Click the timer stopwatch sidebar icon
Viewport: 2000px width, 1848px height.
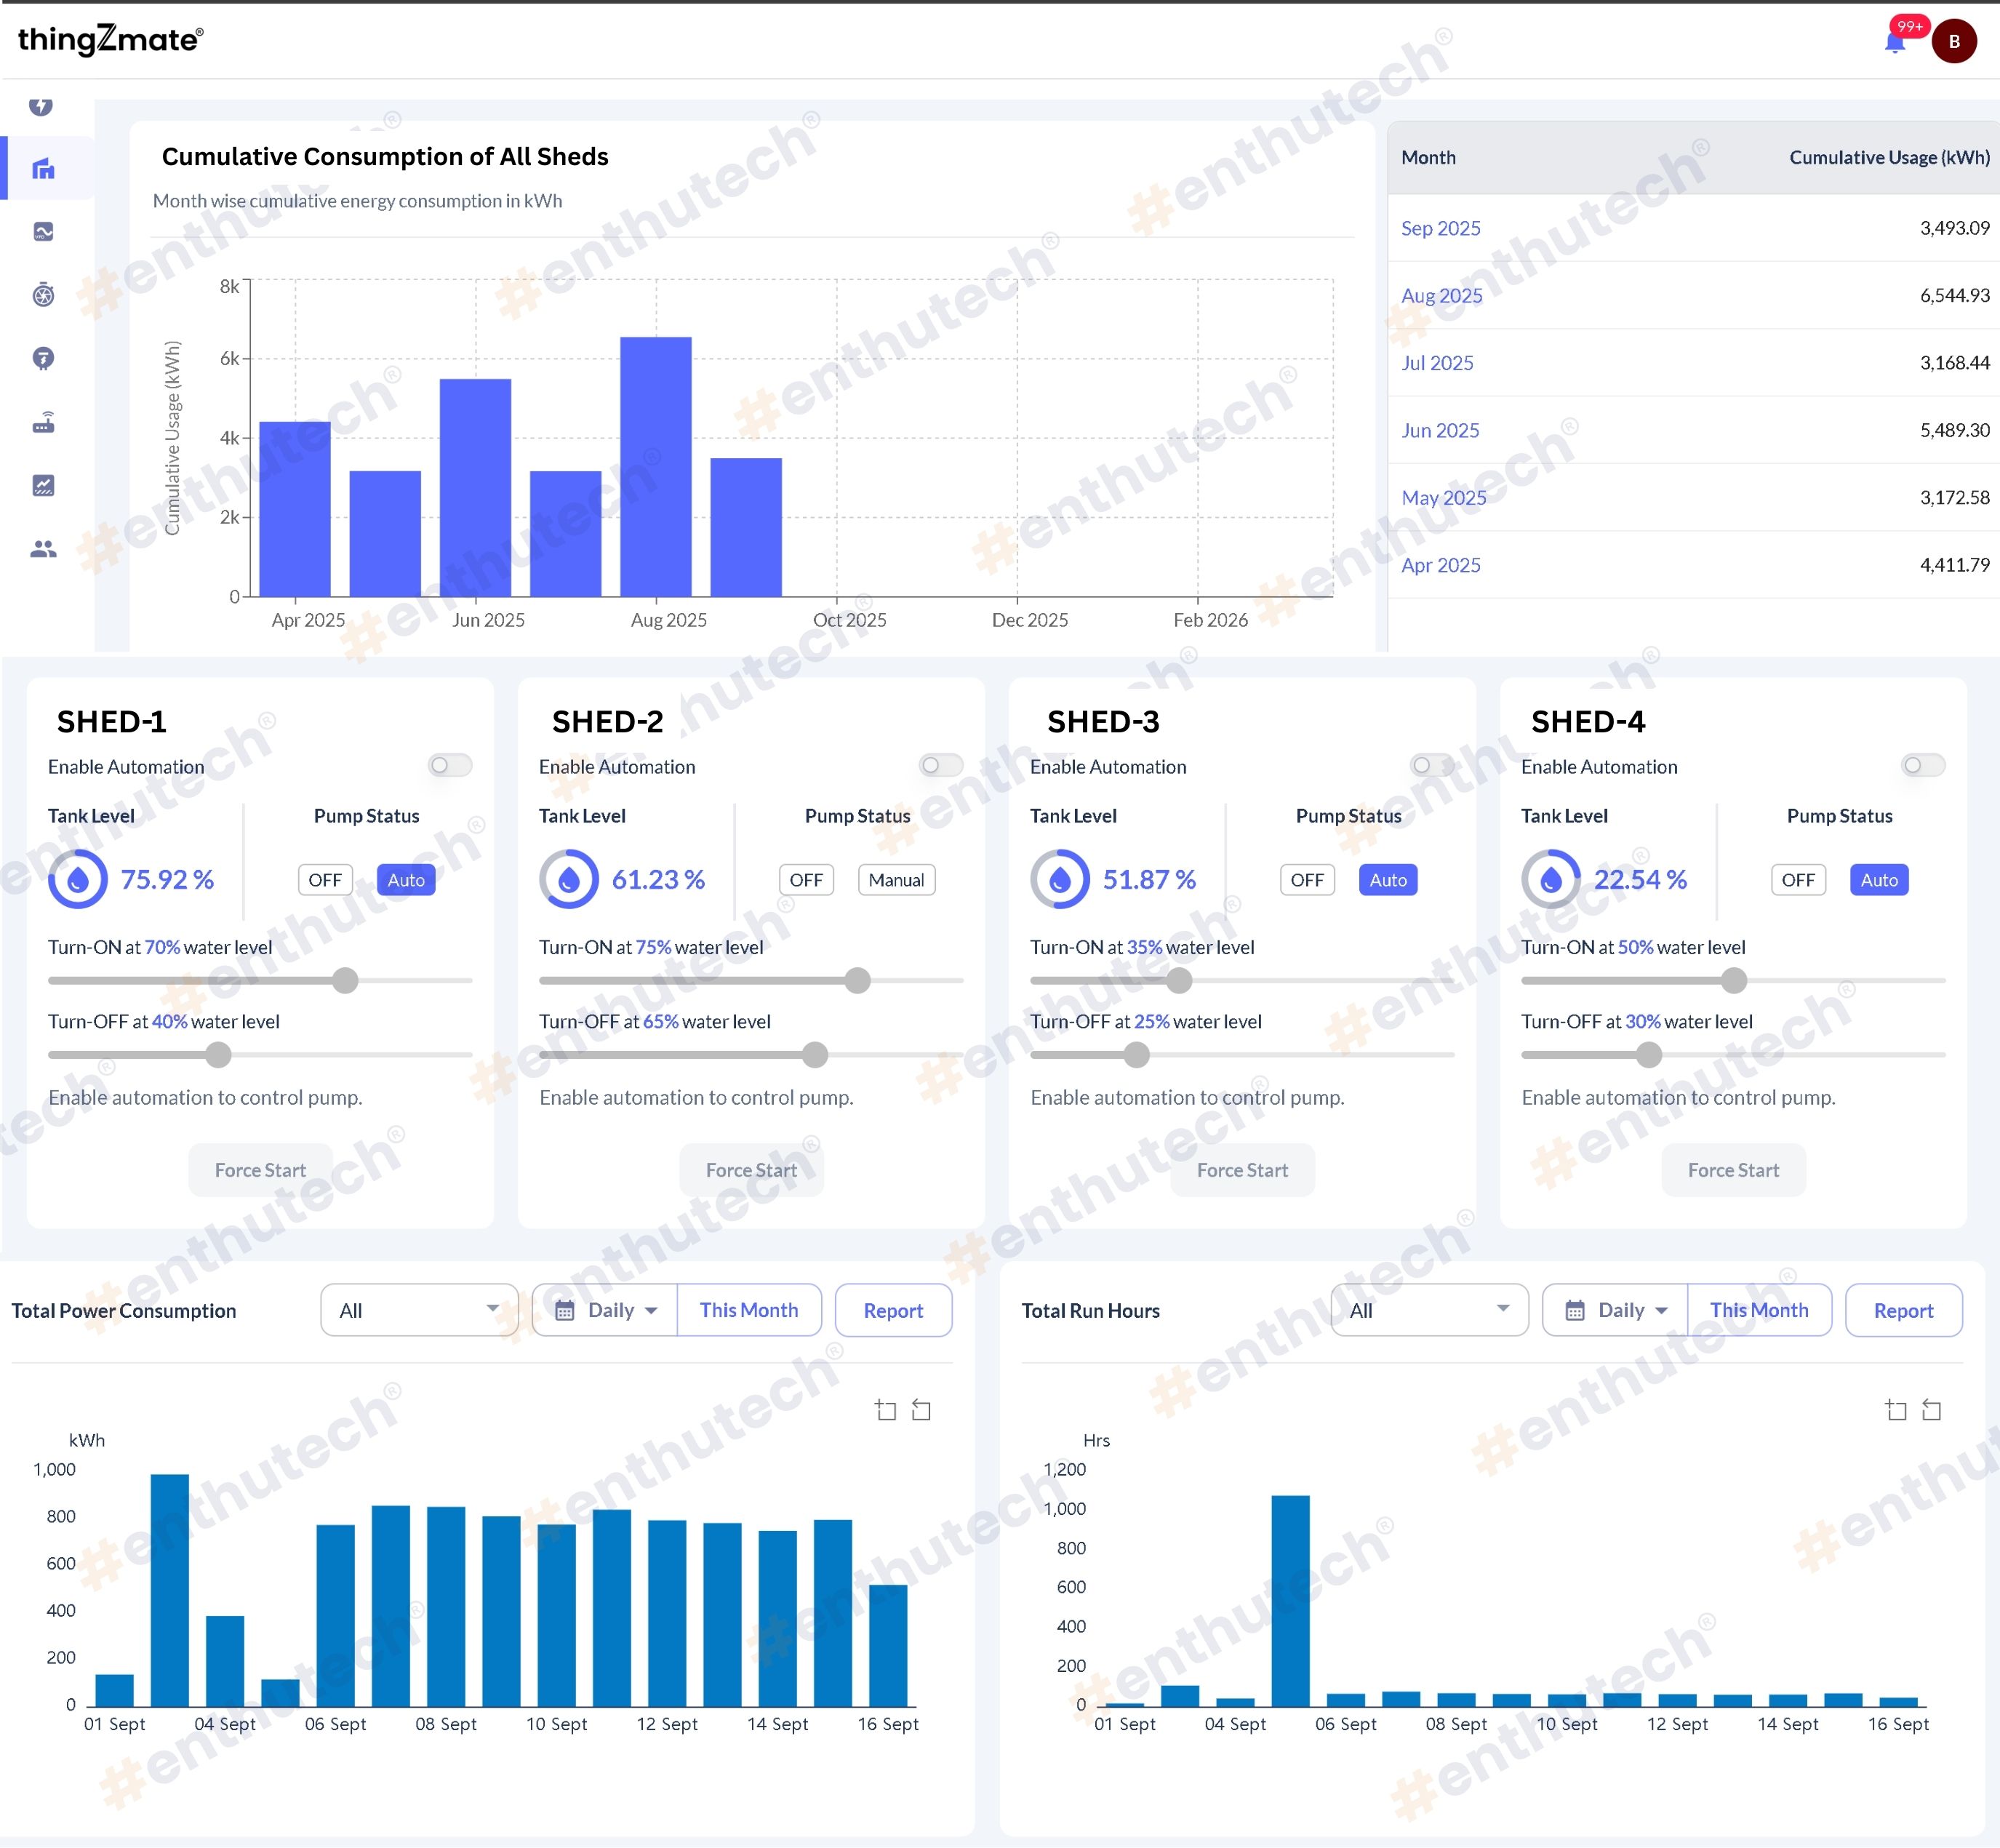(43, 295)
